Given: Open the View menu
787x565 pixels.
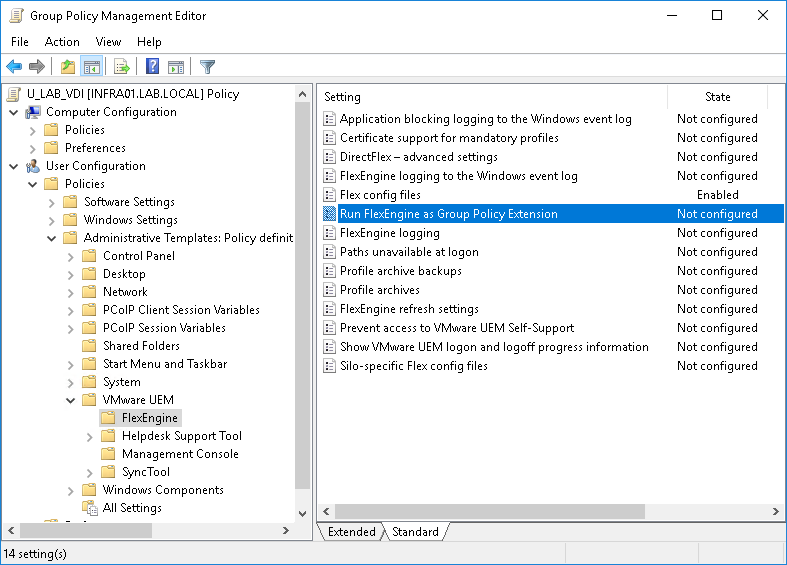Looking at the screenshot, I should (108, 42).
